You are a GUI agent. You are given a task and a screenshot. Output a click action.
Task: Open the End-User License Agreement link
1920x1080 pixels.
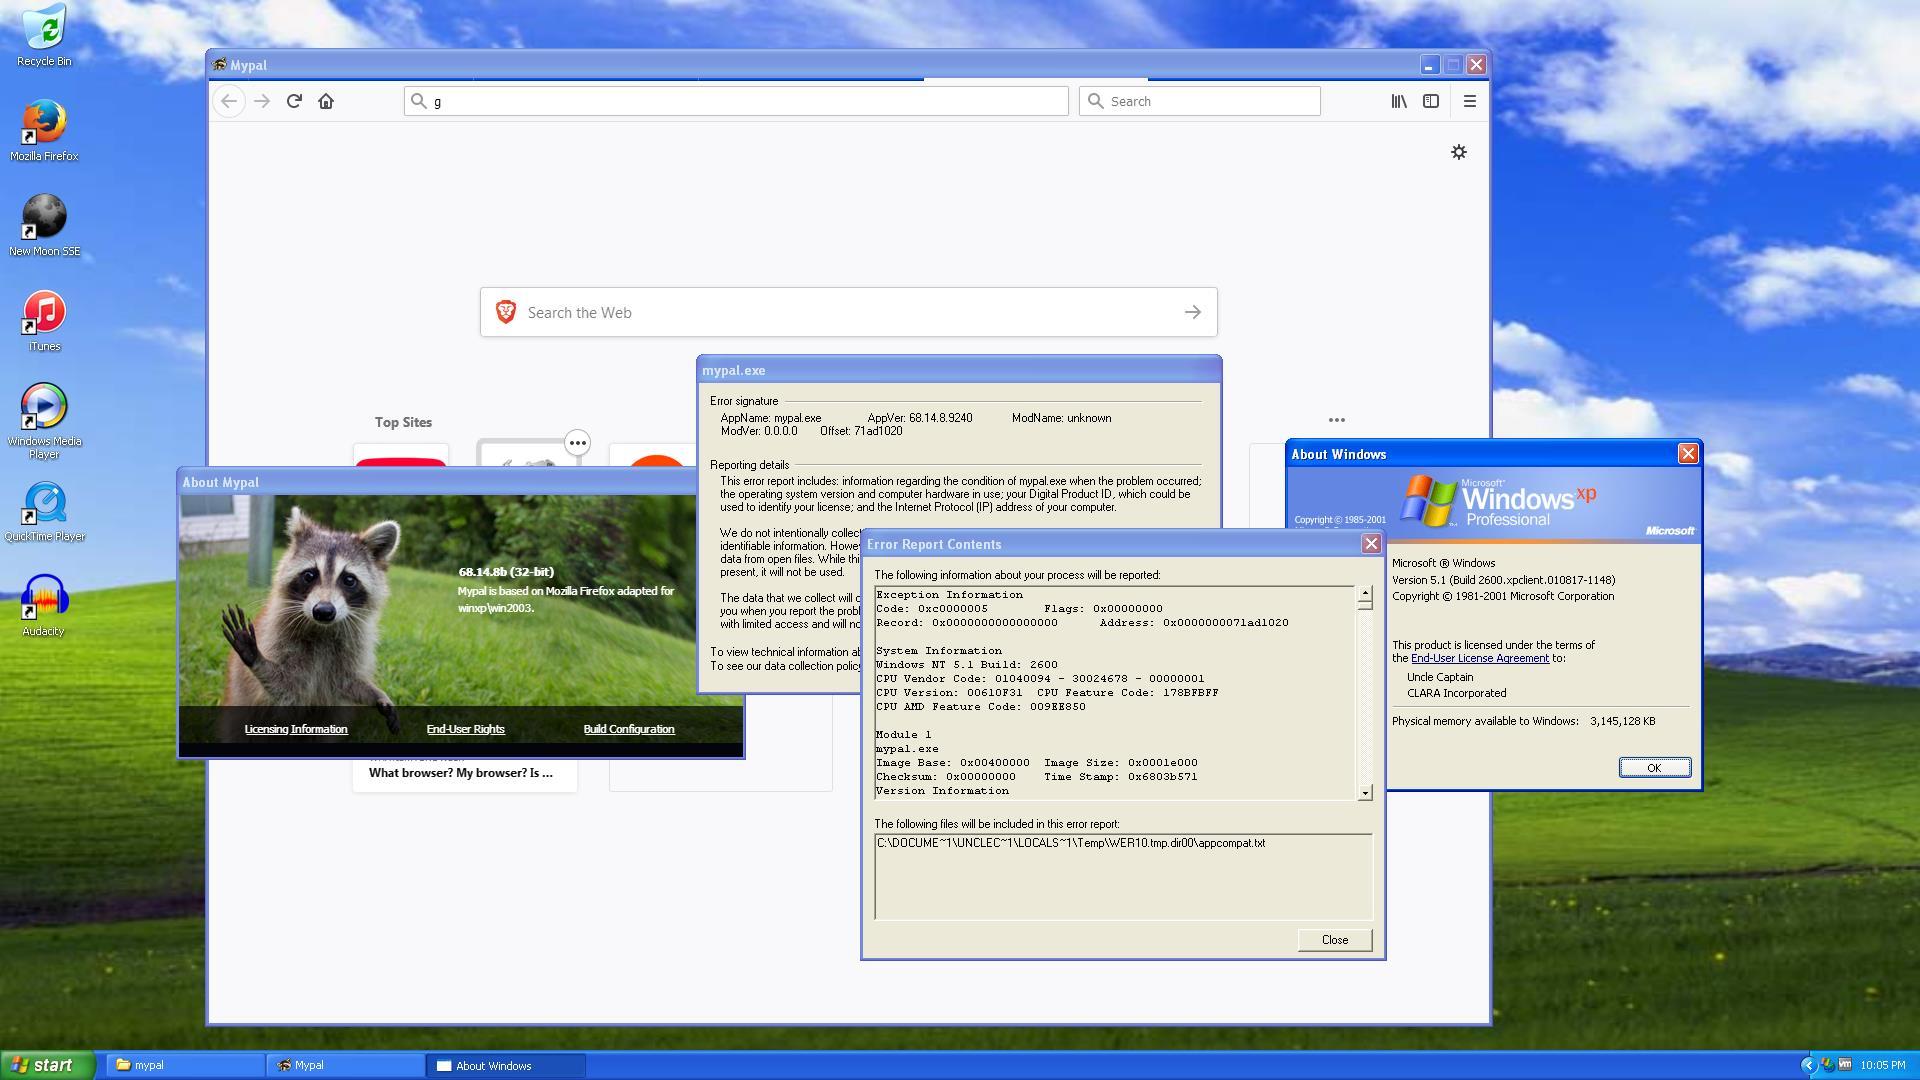coord(1479,658)
